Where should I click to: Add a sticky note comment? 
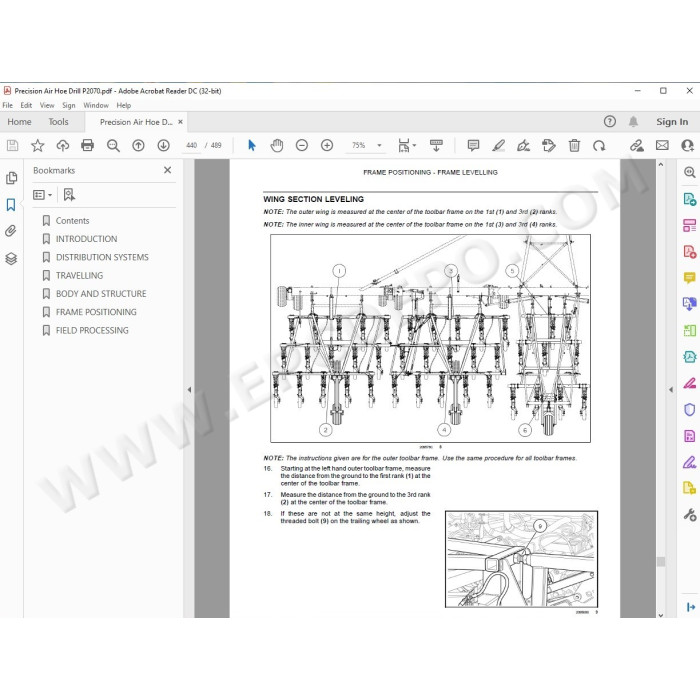(x=473, y=146)
